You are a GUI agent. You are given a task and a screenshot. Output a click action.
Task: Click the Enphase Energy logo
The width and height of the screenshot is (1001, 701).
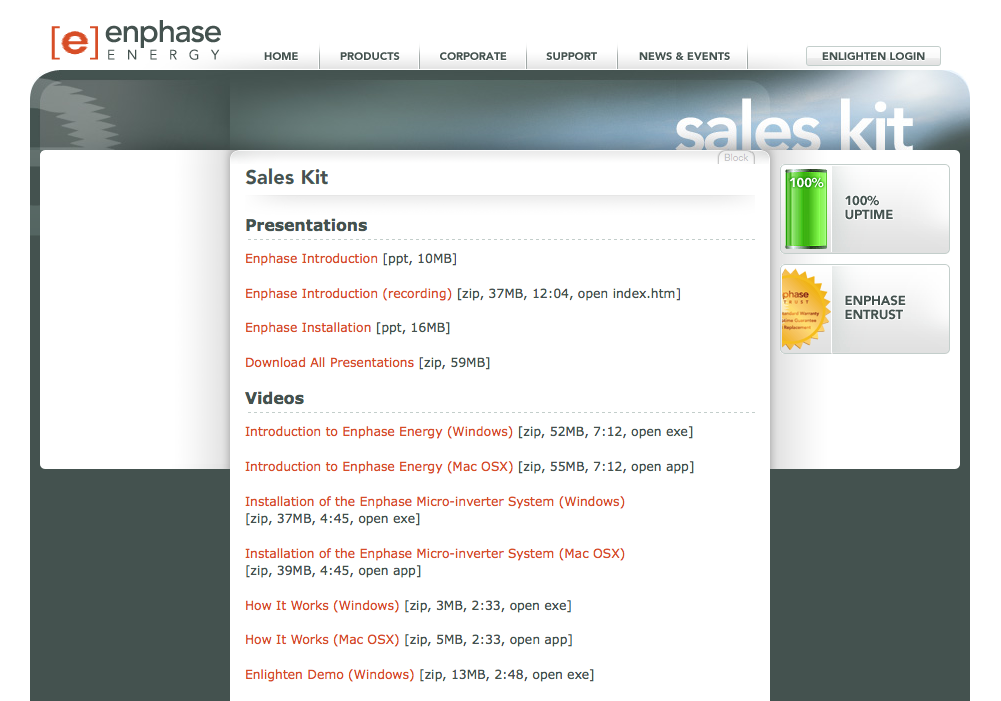tap(136, 41)
